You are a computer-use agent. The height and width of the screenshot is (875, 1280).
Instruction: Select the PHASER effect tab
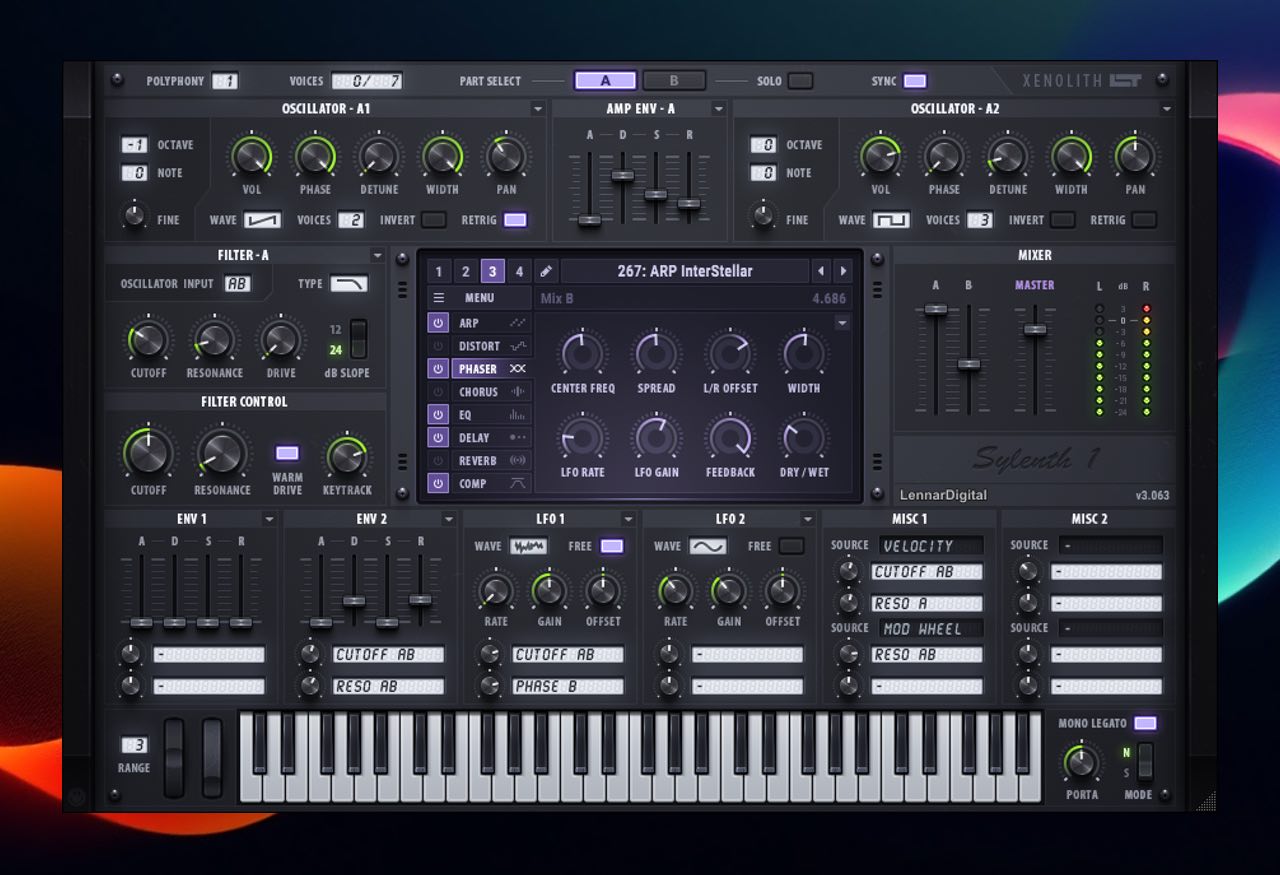479,369
